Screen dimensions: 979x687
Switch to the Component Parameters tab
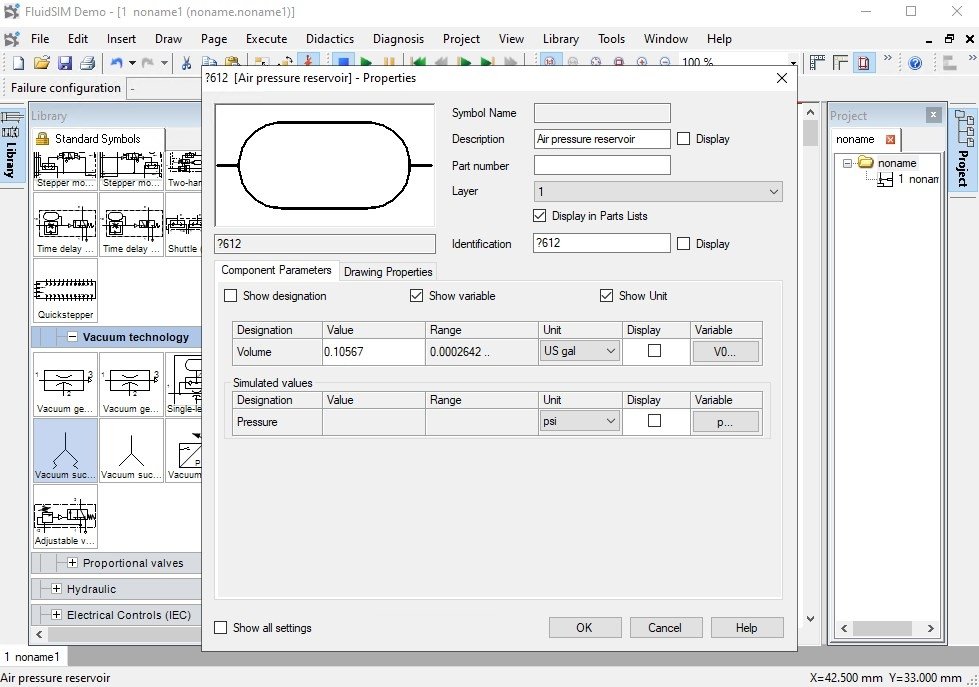[x=276, y=270]
